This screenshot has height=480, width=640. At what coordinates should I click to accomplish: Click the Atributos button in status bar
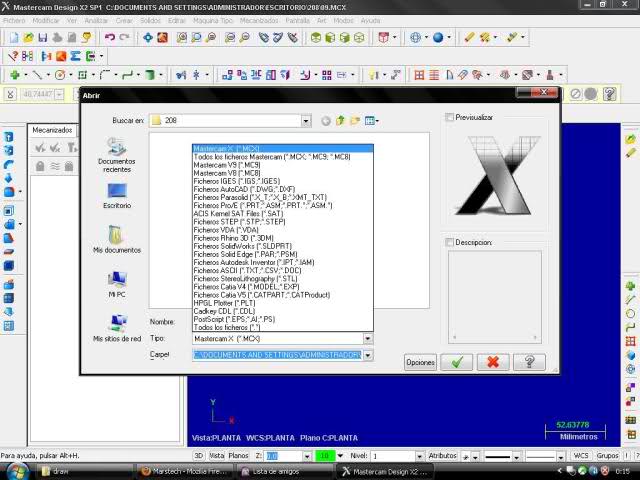(442, 456)
